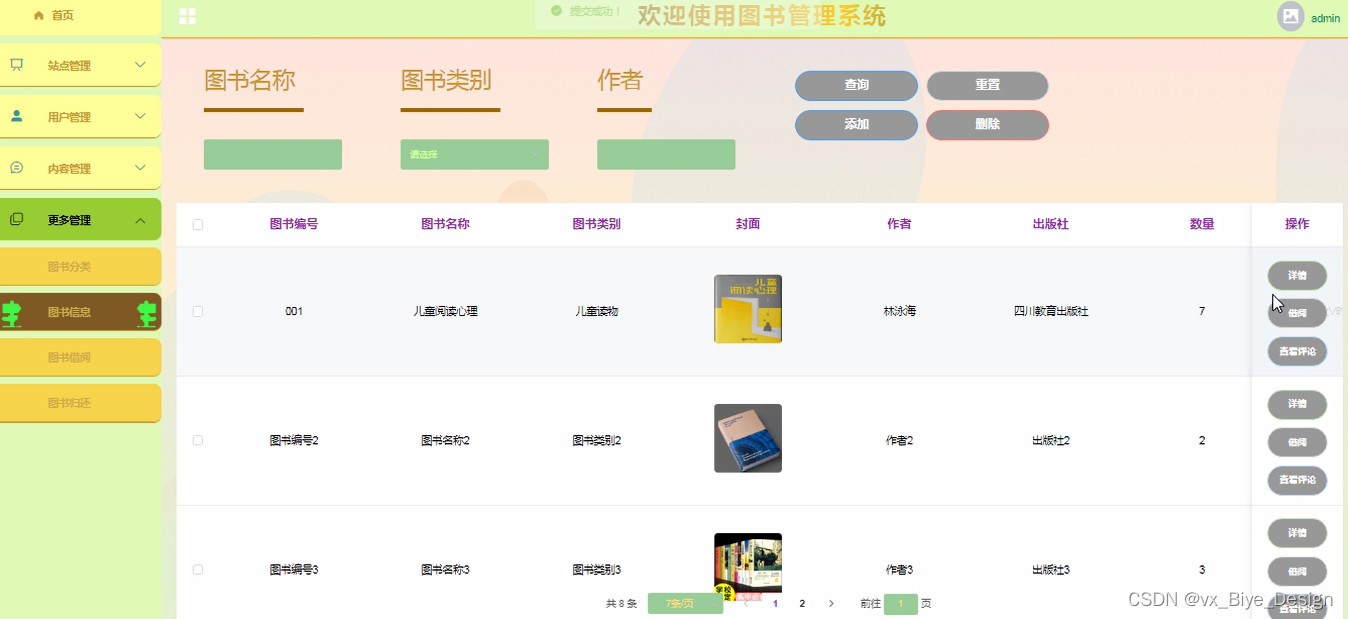The width and height of the screenshot is (1348, 619).
Task: Go to page 2 in pagination
Action: point(802,604)
